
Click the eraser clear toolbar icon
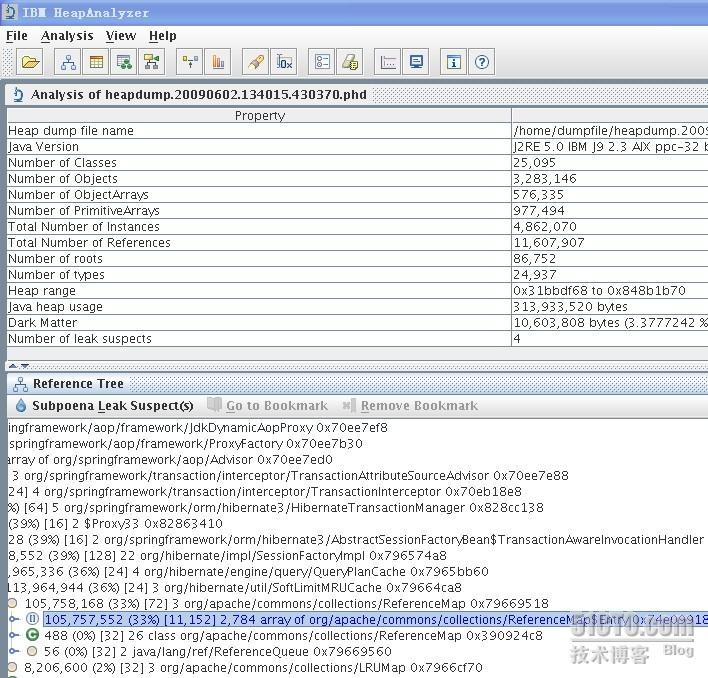click(349, 62)
